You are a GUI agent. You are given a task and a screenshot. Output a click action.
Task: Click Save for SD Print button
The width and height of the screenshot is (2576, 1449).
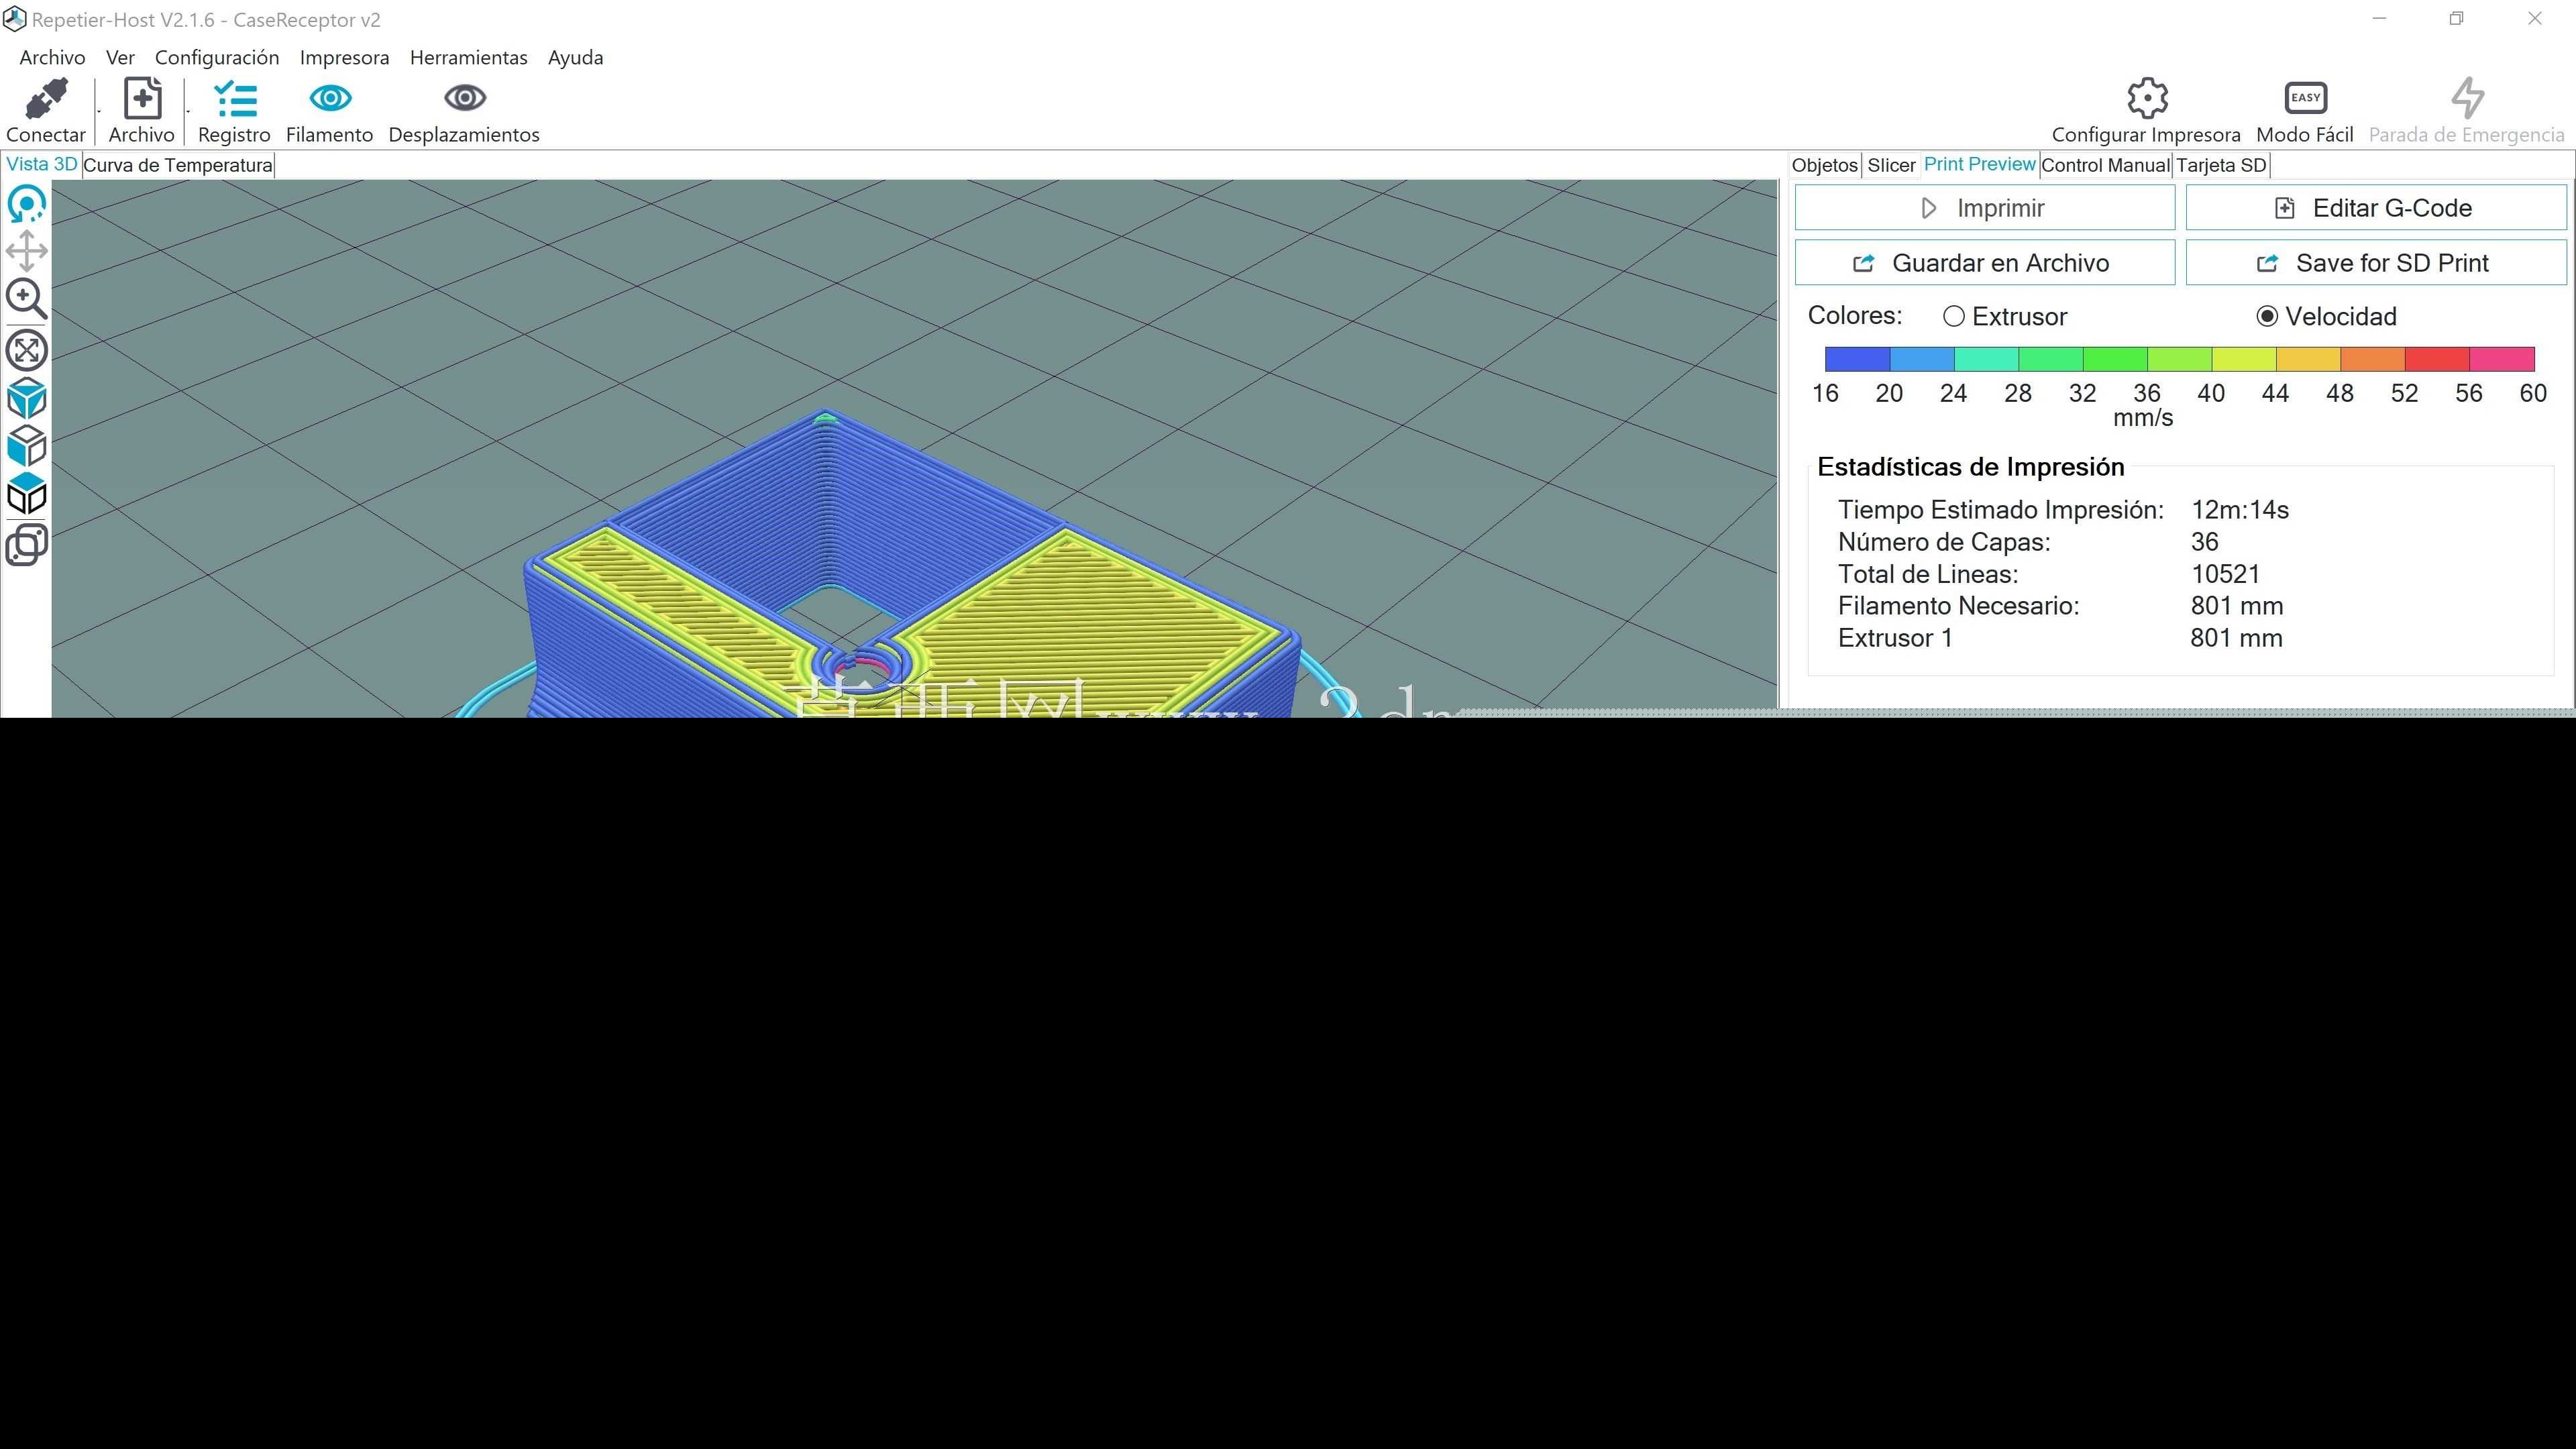point(2376,263)
